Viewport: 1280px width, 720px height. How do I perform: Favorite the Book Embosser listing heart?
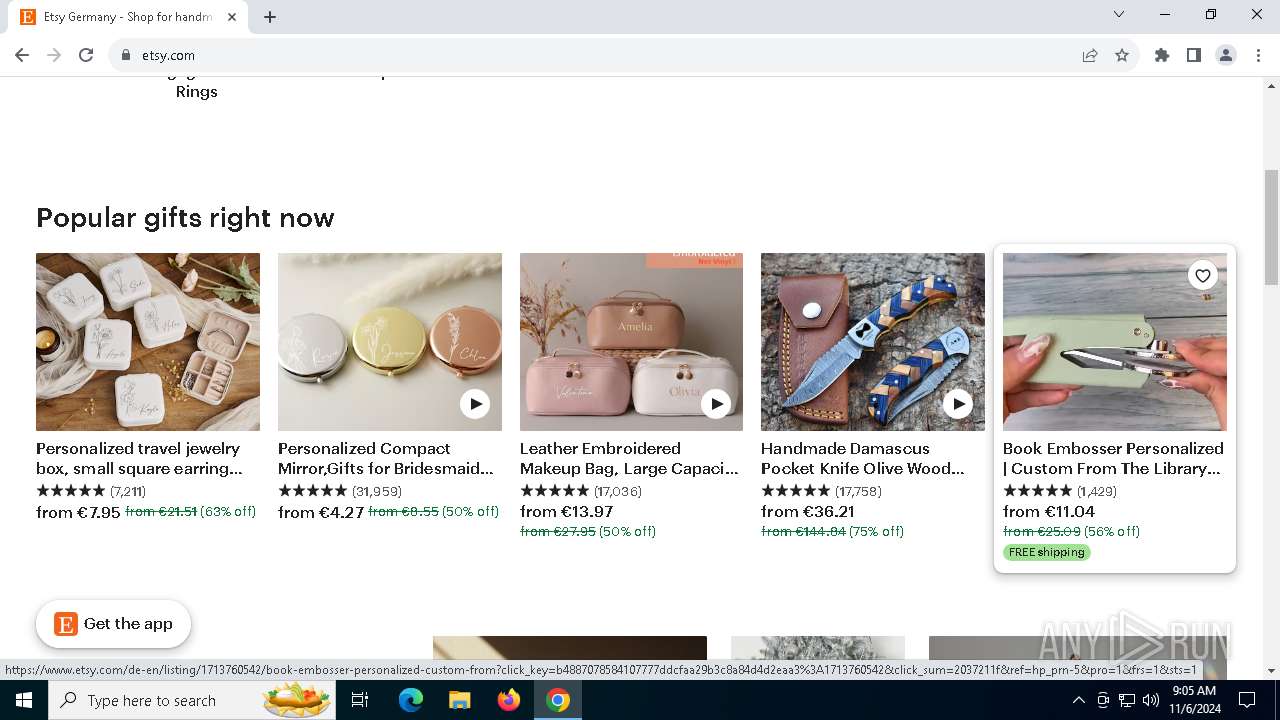[1203, 276]
